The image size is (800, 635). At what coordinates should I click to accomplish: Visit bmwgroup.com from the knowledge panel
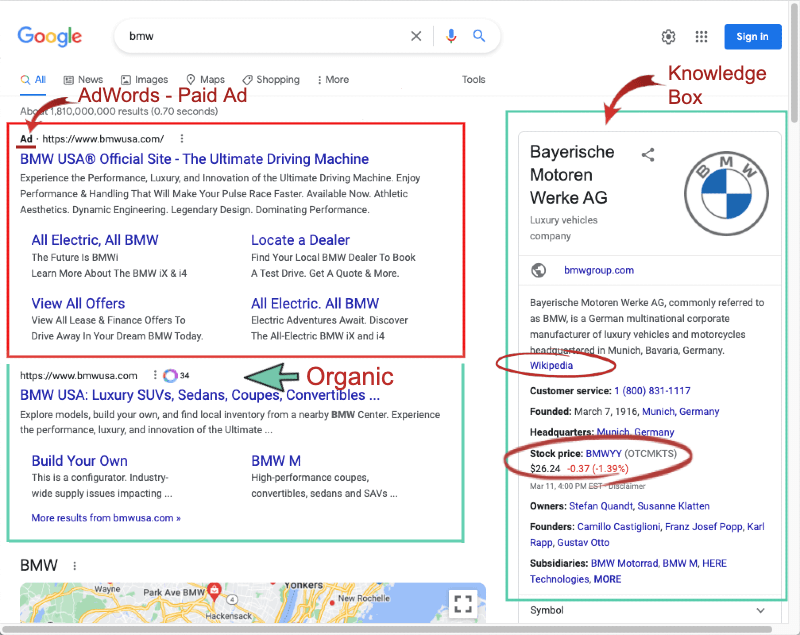click(598, 270)
